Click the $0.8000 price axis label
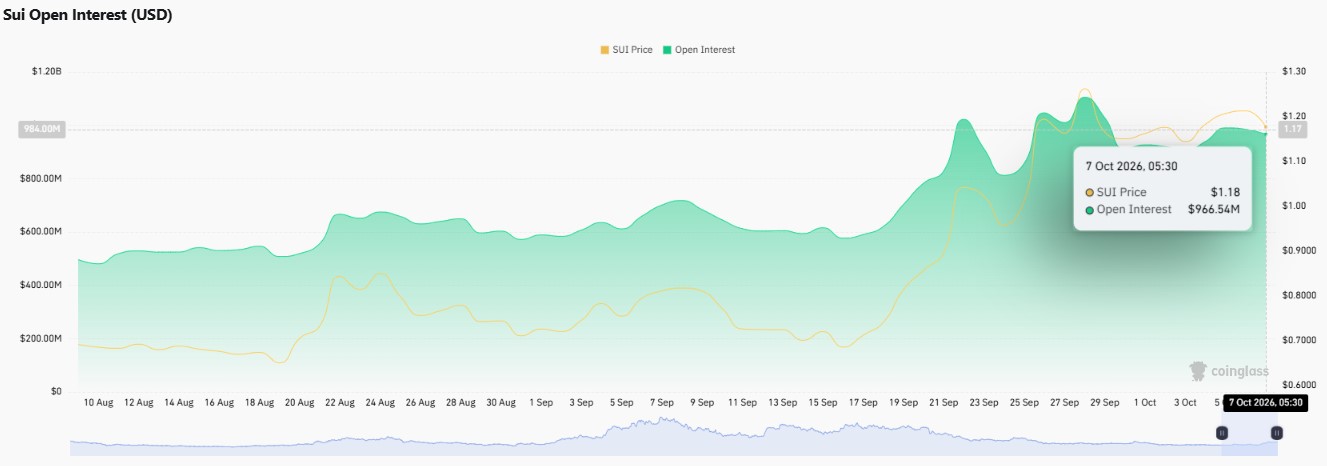 pos(1298,296)
